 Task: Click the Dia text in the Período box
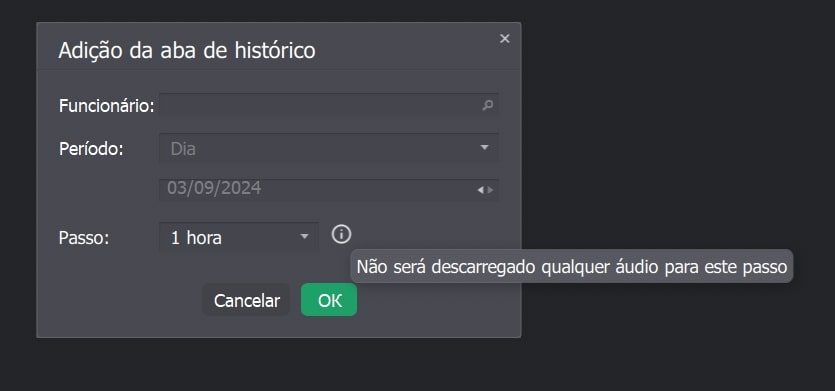pyautogui.click(x=183, y=149)
